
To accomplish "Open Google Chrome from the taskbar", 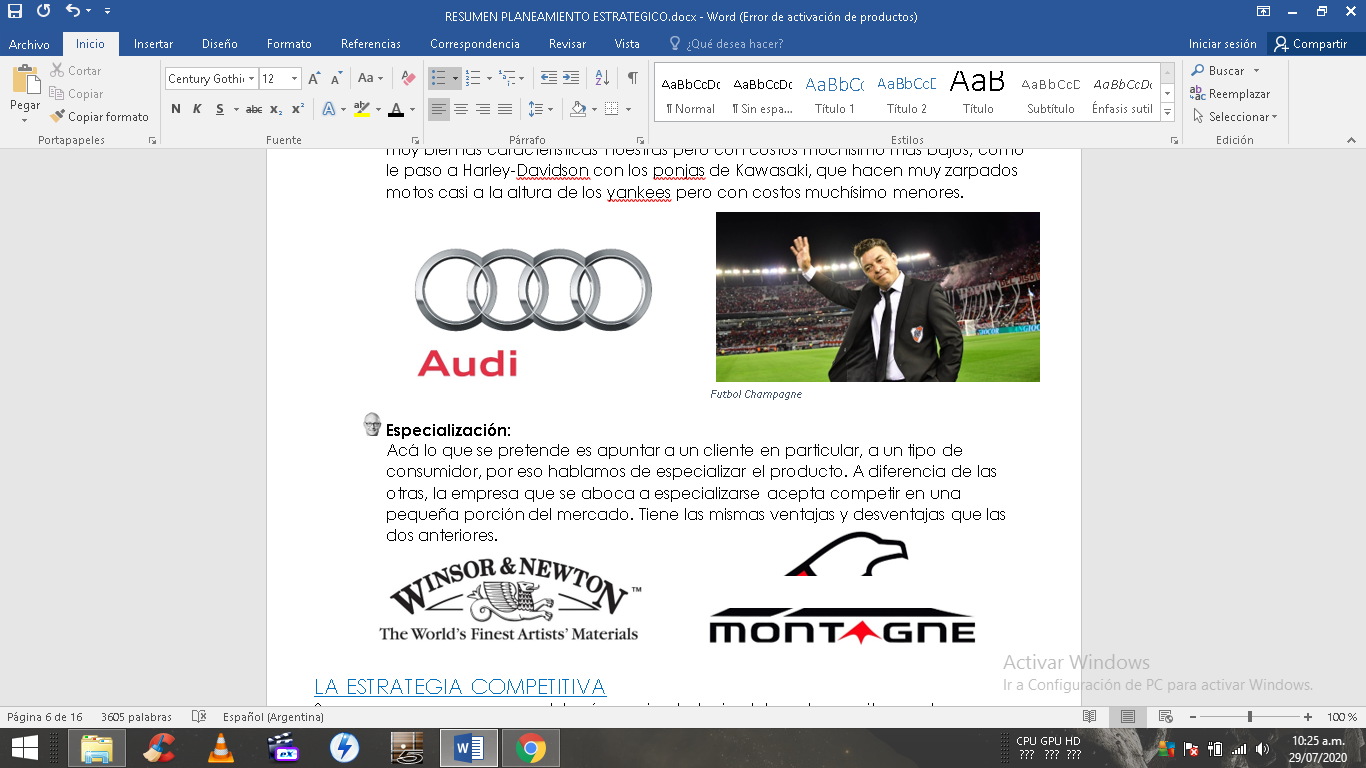I will click(531, 748).
